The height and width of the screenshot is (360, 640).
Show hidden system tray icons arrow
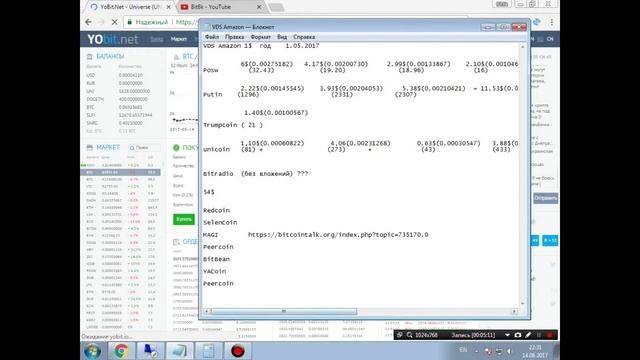point(476,351)
